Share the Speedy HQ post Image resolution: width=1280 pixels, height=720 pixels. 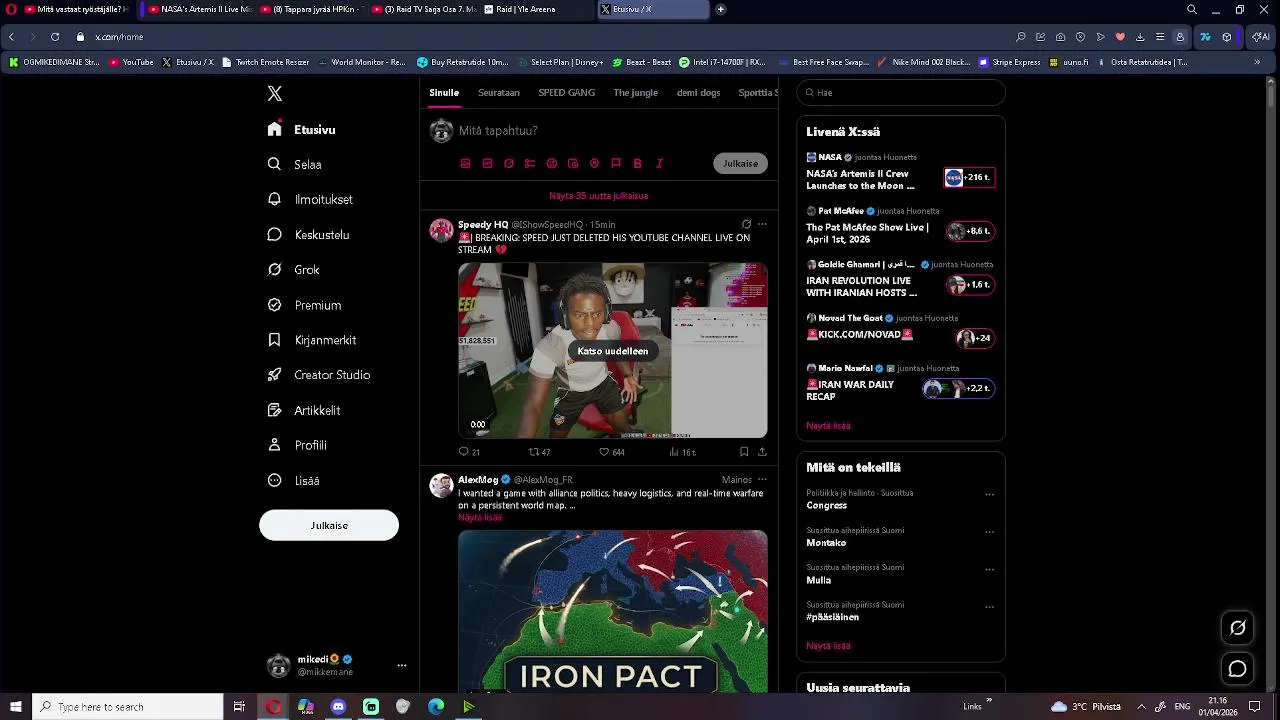tap(762, 452)
